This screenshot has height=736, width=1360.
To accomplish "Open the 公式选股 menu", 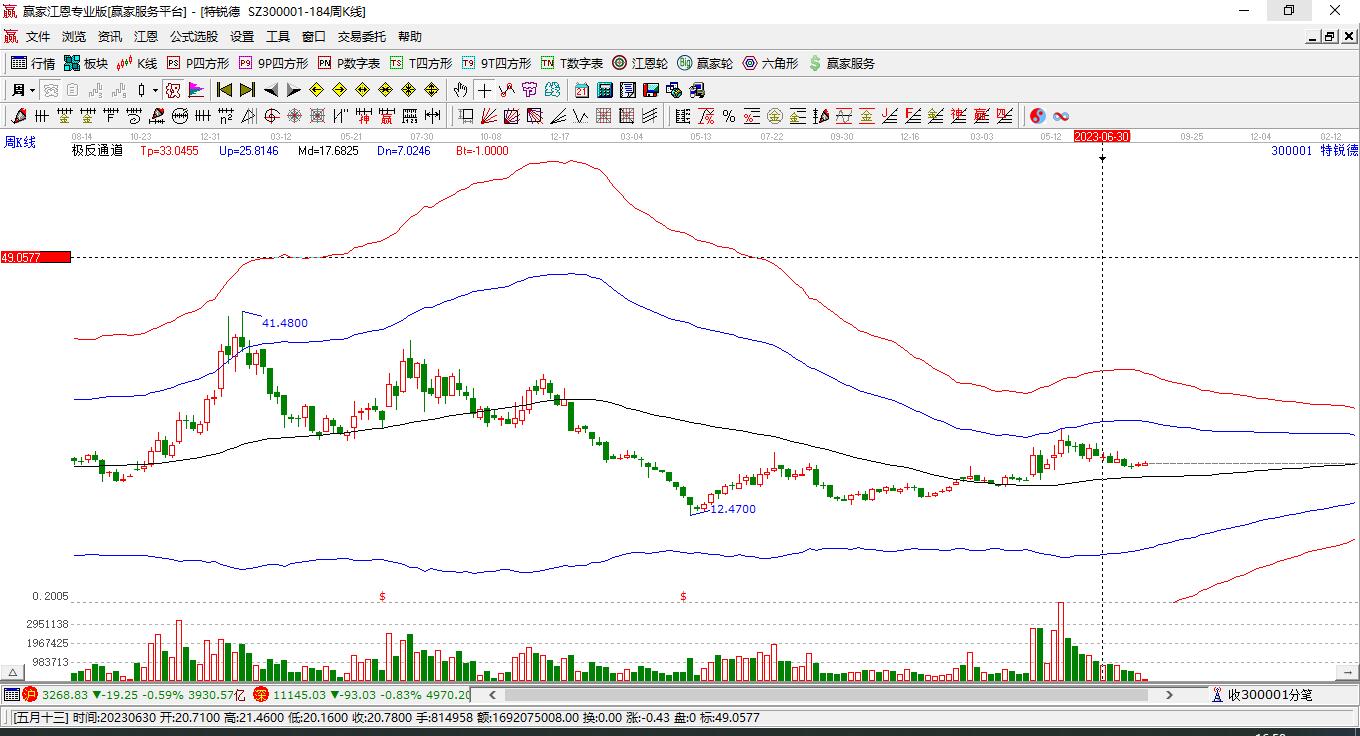I will [x=194, y=37].
